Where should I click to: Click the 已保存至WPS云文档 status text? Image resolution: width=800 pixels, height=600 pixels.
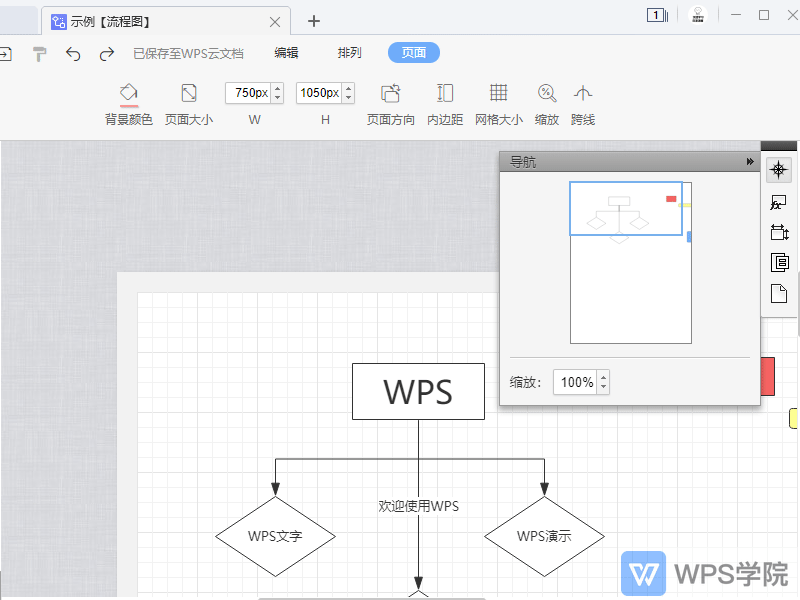[x=188, y=54]
